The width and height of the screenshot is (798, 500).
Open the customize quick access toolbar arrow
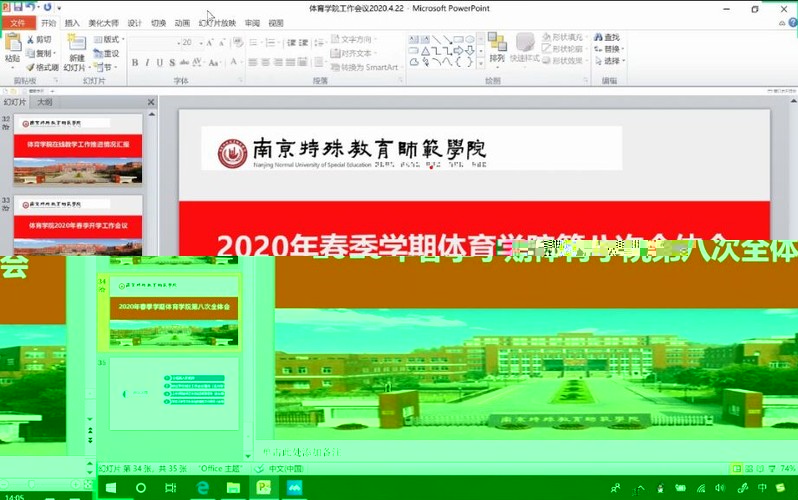(x=59, y=8)
